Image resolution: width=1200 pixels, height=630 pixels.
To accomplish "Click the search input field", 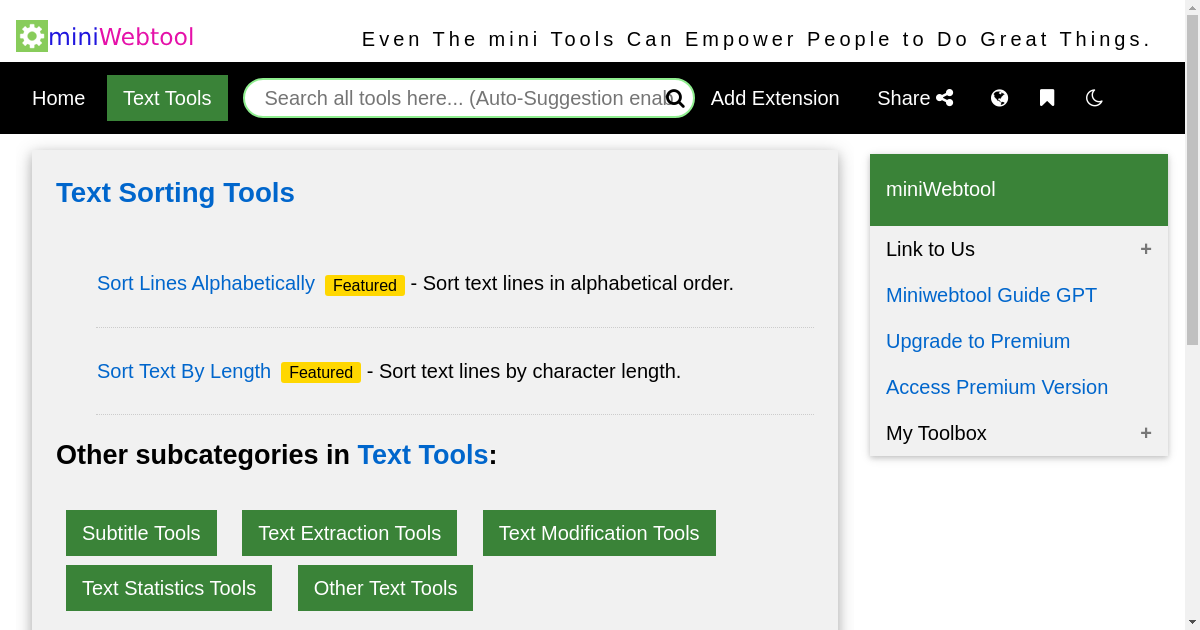I will tap(450, 98).
